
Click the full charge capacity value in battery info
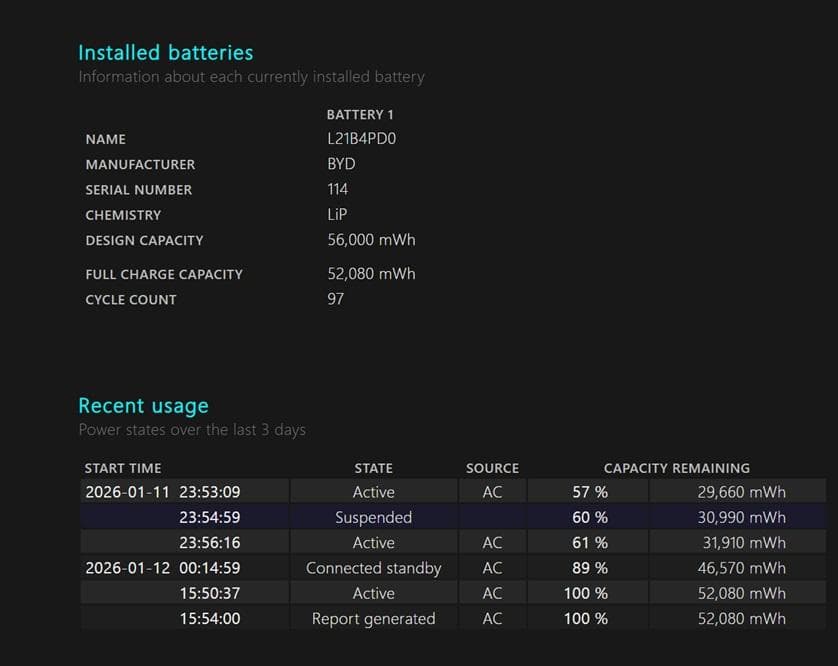pyautogui.click(x=371, y=274)
